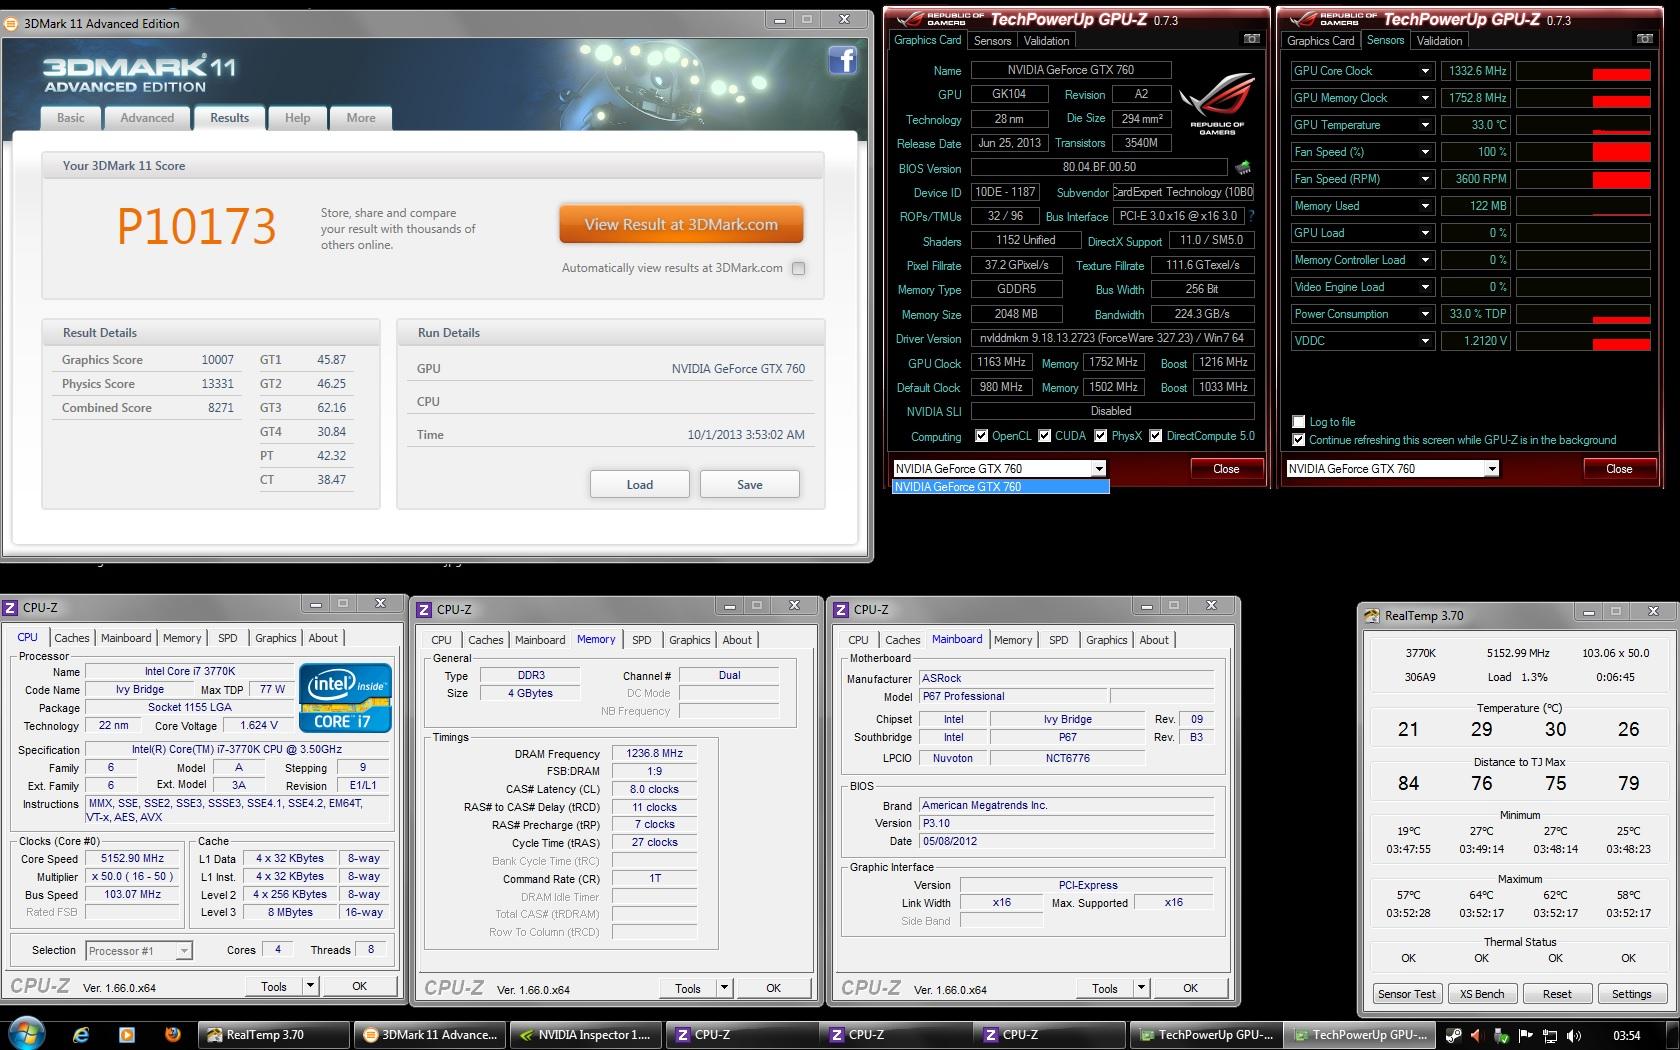Open GPU selector dropdown in Sensors window
Viewport: 1680px width, 1050px height.
click(1492, 469)
